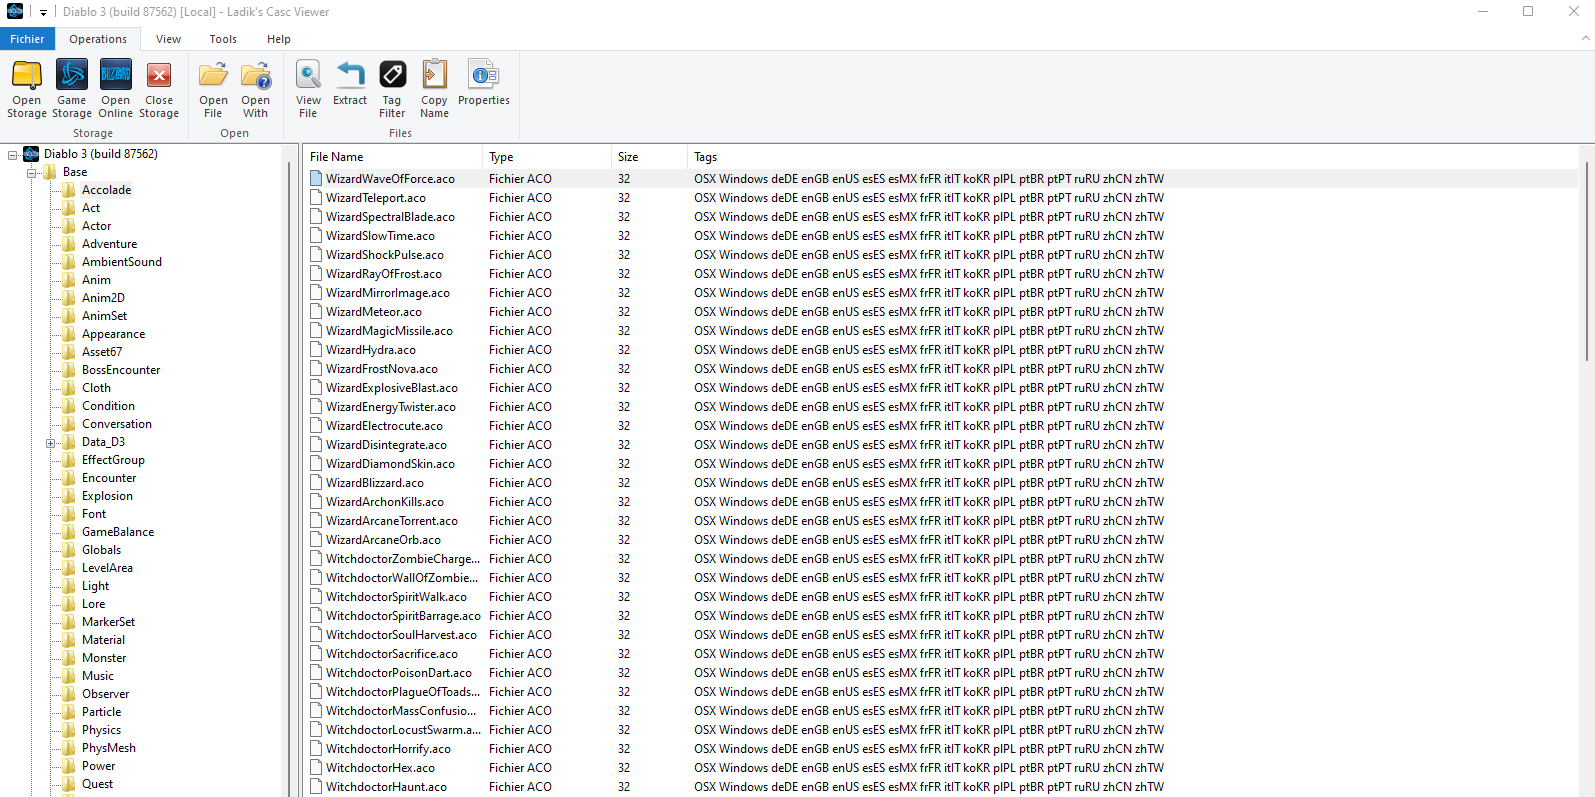
Task: Select the Quest tree folder
Action: [97, 784]
